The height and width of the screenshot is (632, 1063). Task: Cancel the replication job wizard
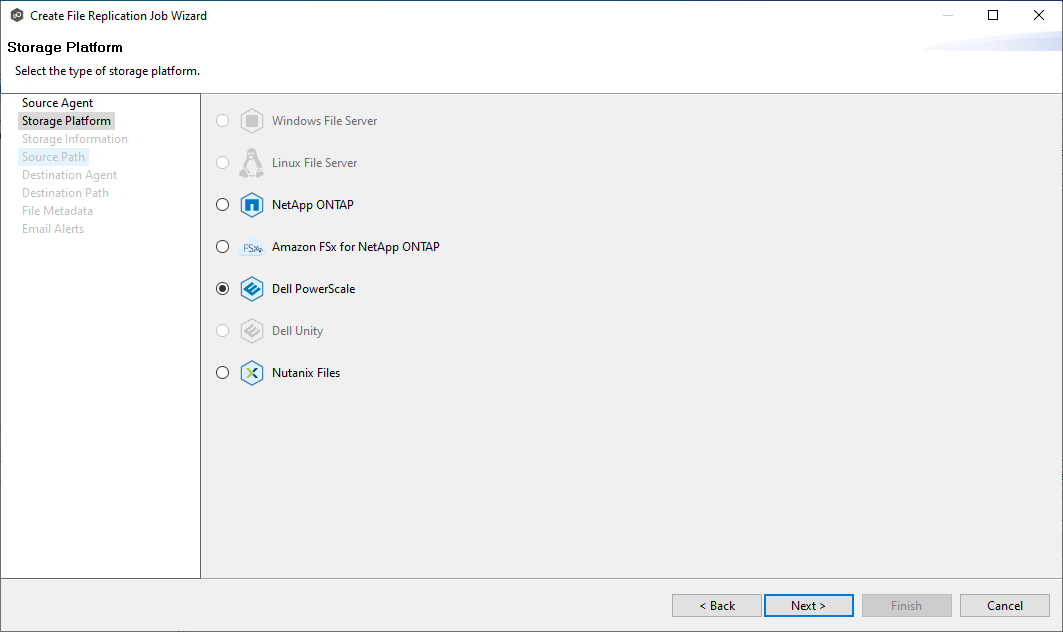[1004, 605]
